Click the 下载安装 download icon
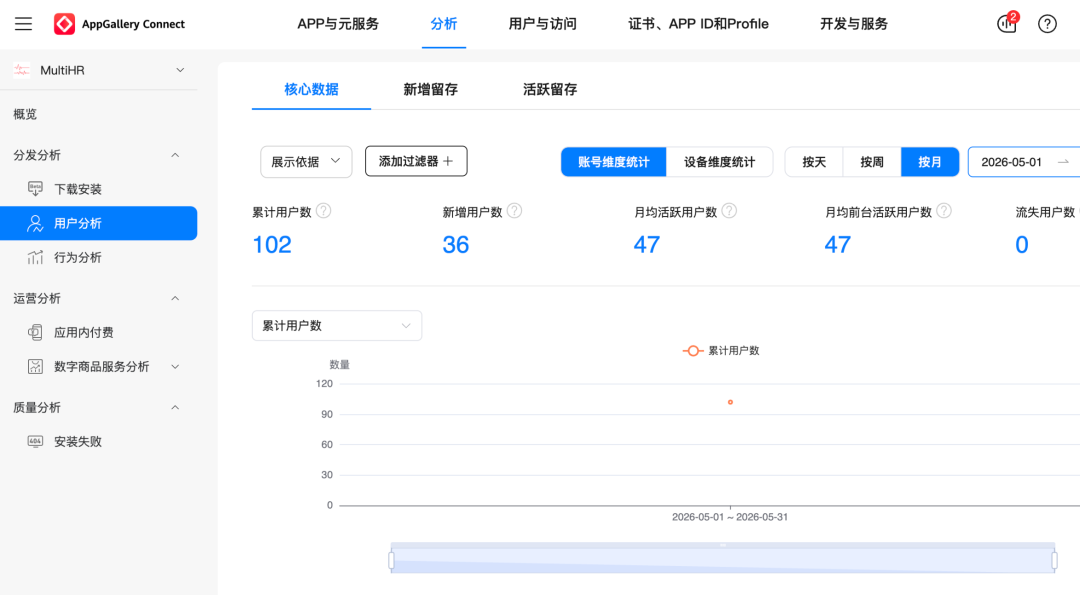The image size is (1080, 595). pos(35,189)
